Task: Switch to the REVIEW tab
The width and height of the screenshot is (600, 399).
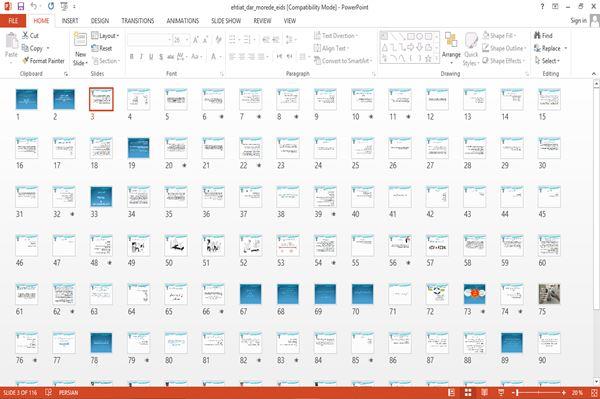Action: click(262, 21)
